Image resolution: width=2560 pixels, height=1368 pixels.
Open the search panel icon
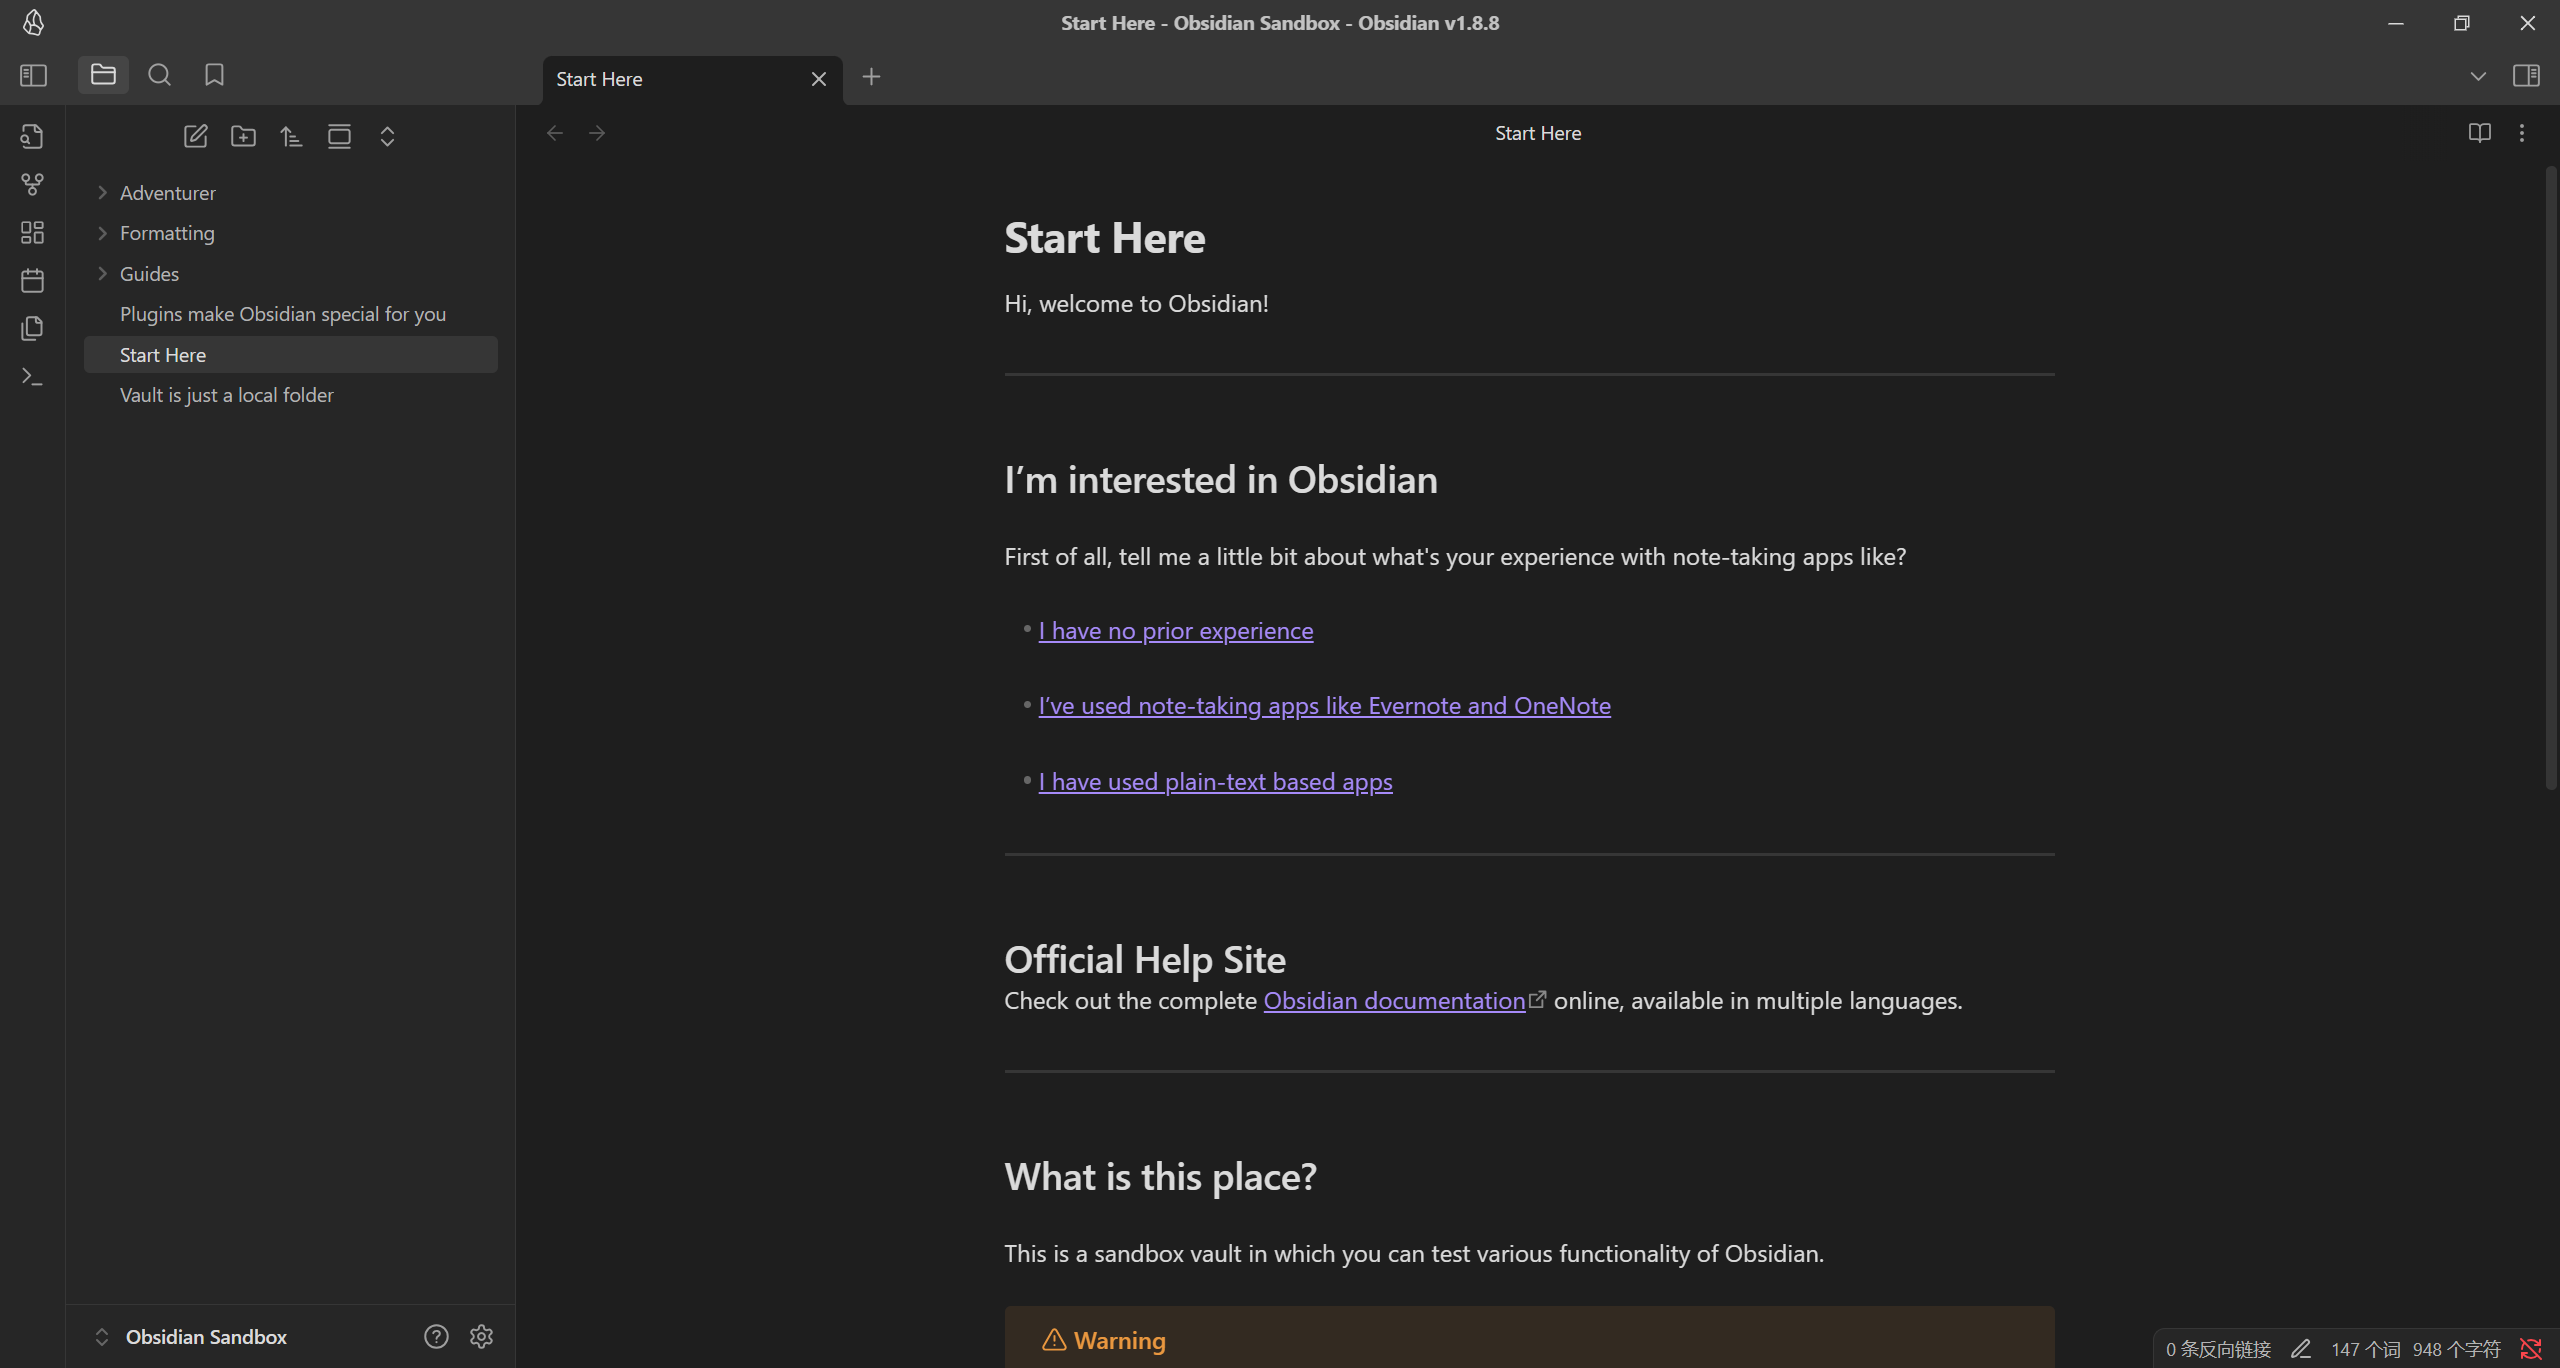point(159,75)
